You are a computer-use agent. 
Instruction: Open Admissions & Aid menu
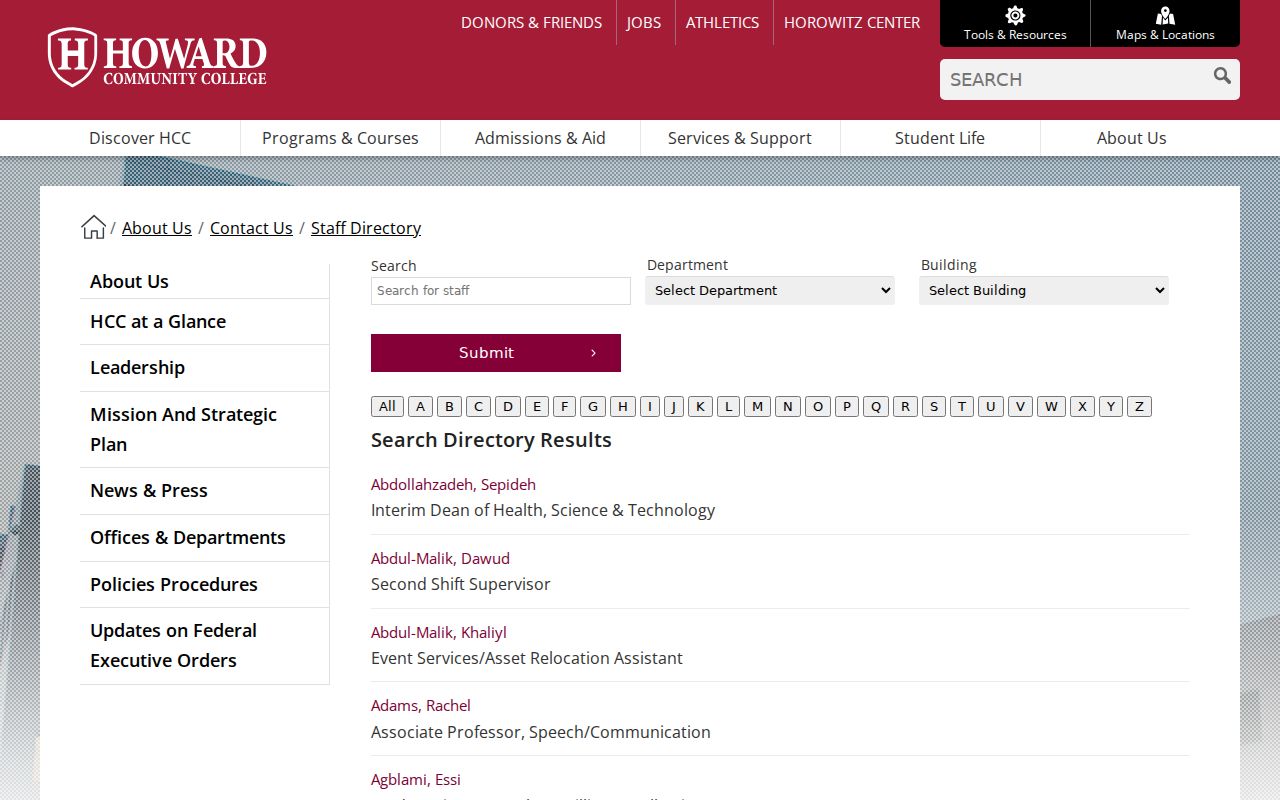coord(540,138)
